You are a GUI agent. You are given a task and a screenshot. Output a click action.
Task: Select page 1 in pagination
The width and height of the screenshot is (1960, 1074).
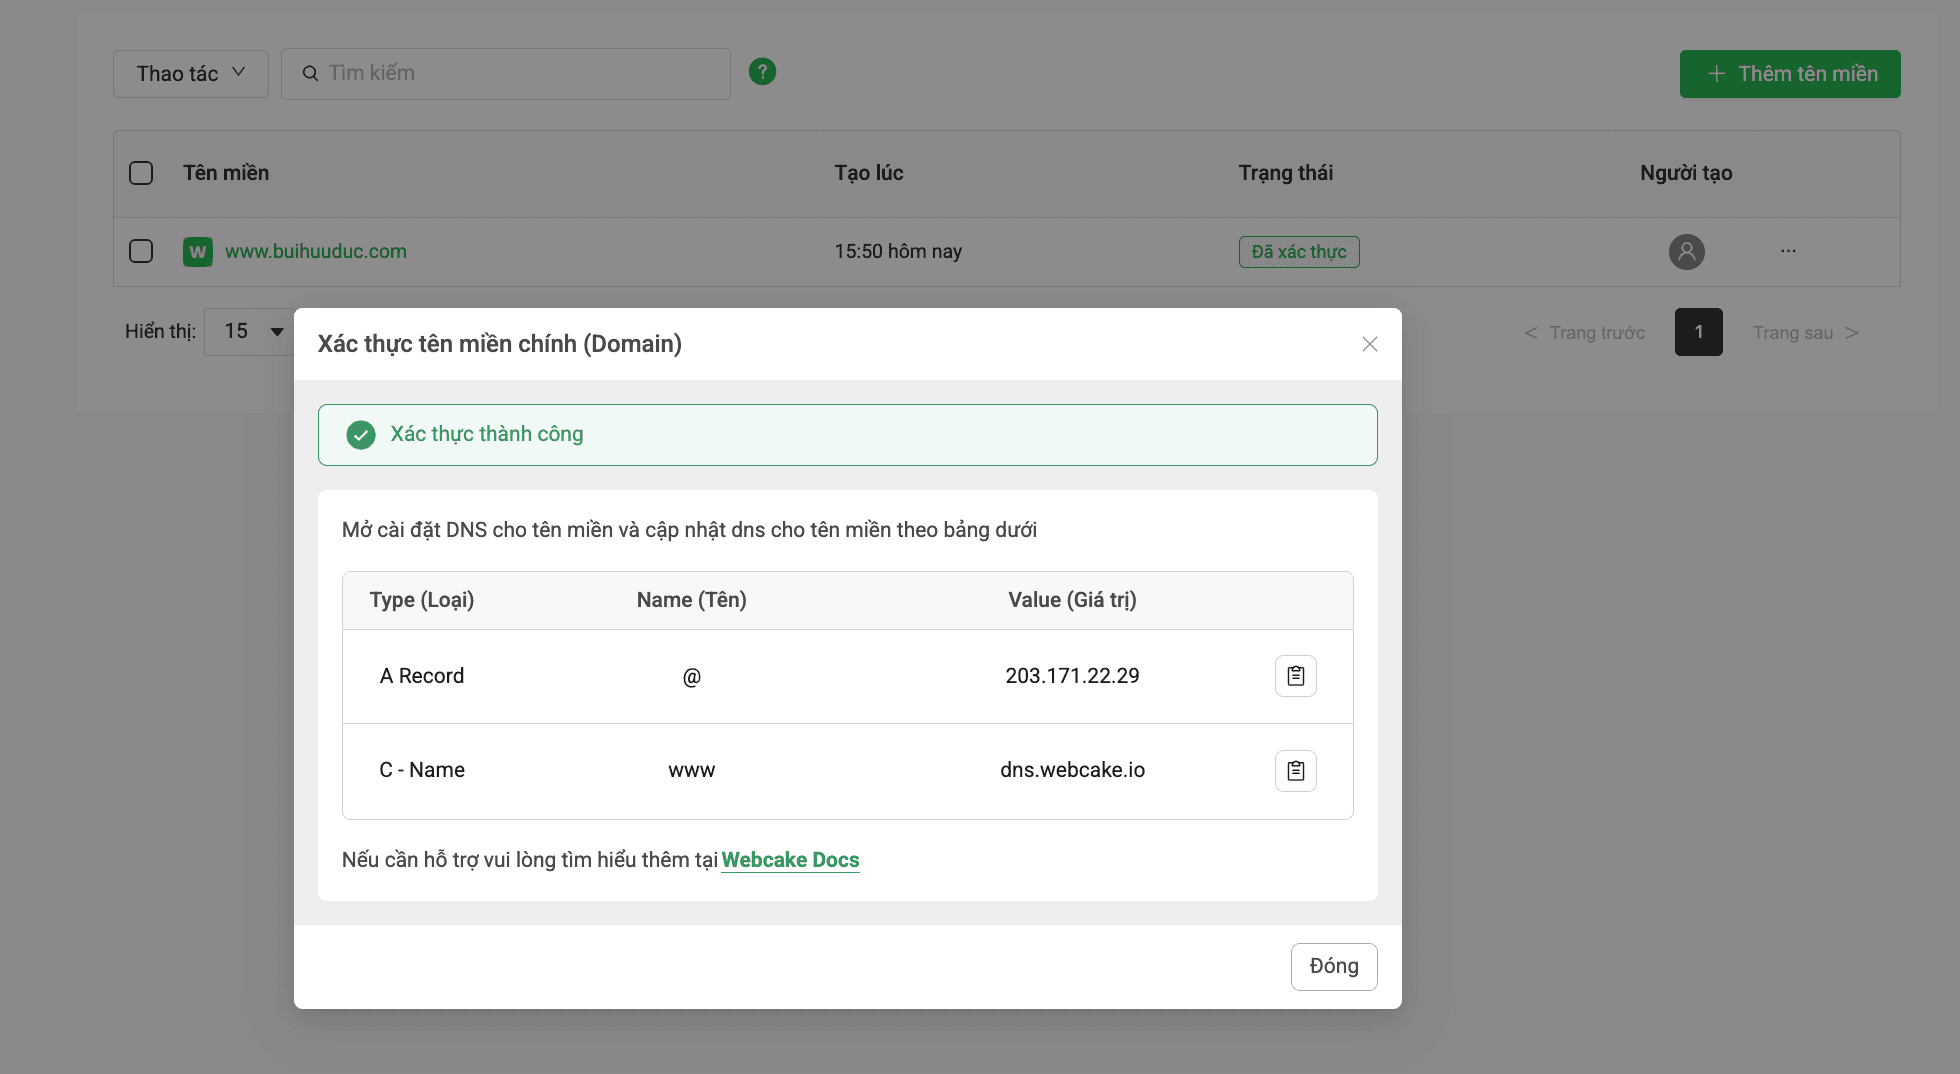click(1698, 331)
